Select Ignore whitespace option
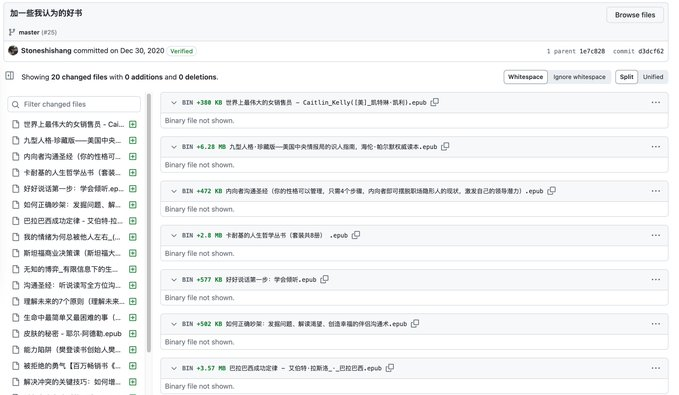Image resolution: width=679 pixels, height=395 pixels. [x=579, y=77]
